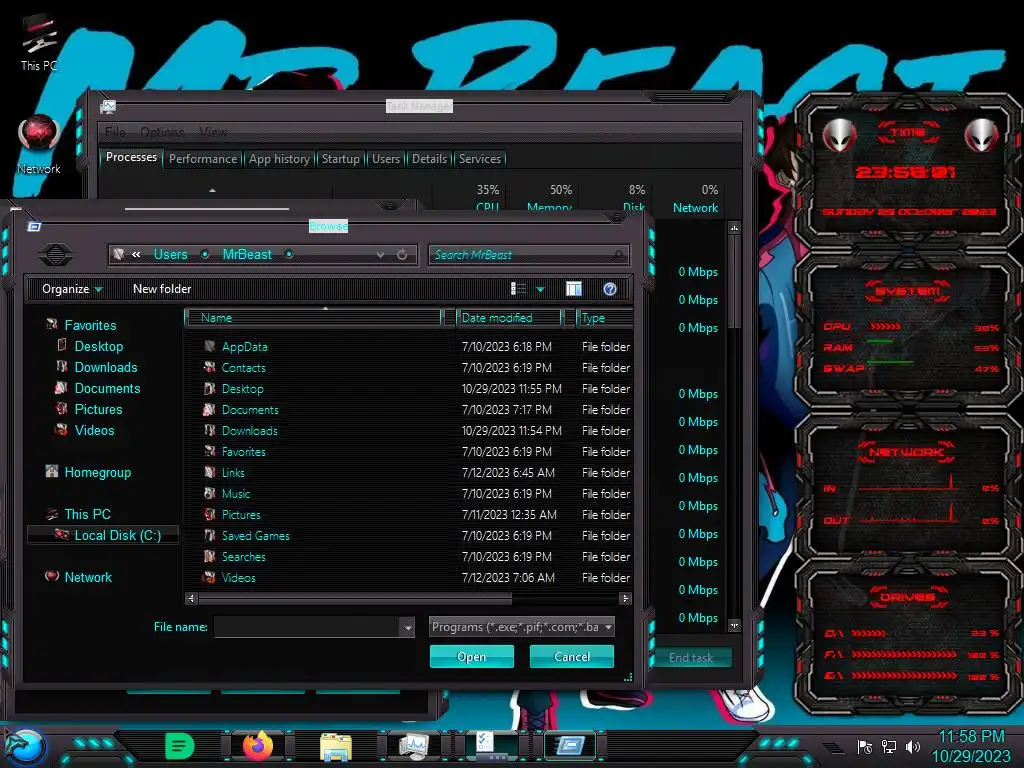Open Network desktop icon
Screen dimensions: 1024x768
tap(39, 145)
